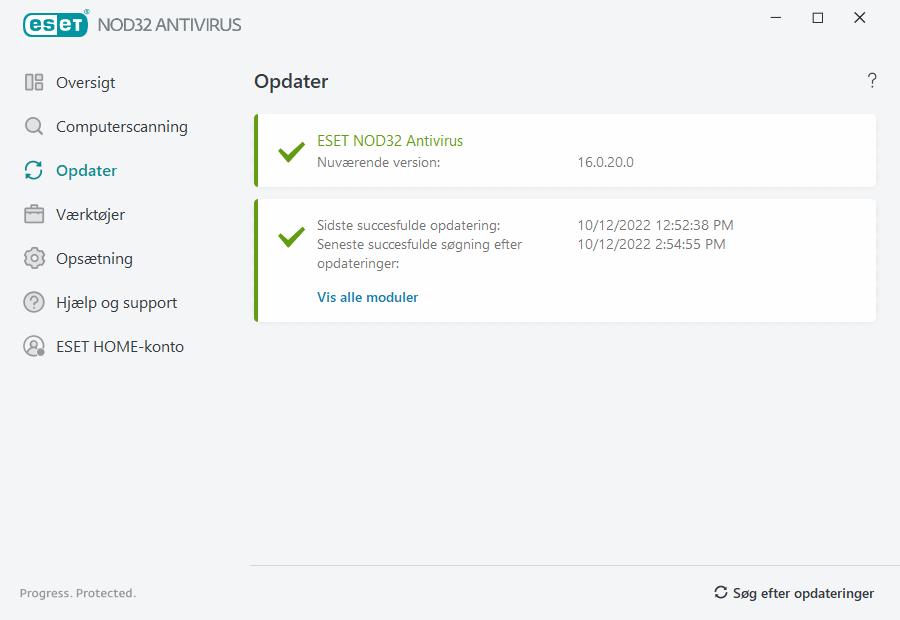This screenshot has height=620, width=900.
Task: Click the help question mark icon
Action: tap(872, 81)
